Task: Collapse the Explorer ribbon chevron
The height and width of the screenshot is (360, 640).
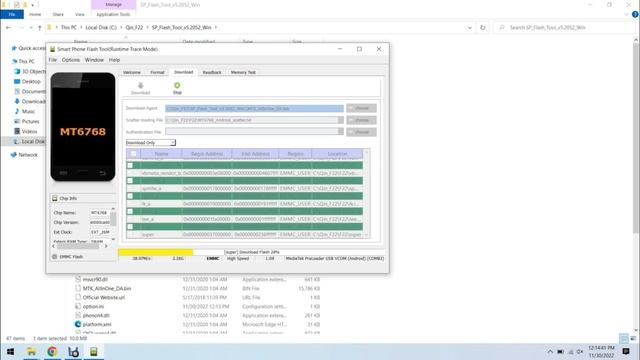Action: (x=627, y=14)
